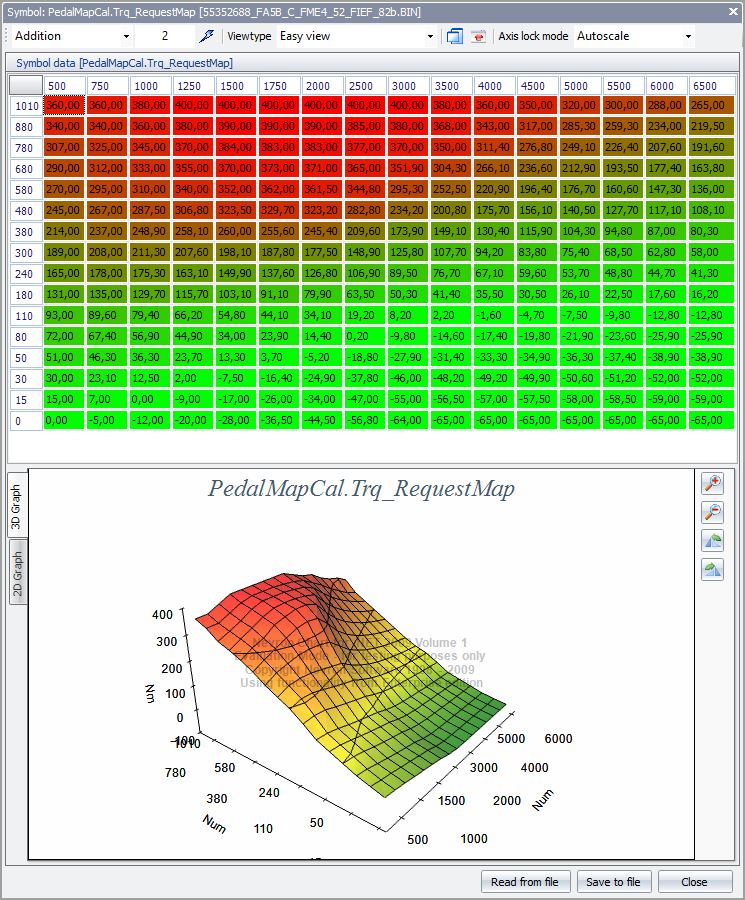This screenshot has height=900, width=745.
Task: Select cell 0,20 in row 80
Action: click(x=365, y=336)
